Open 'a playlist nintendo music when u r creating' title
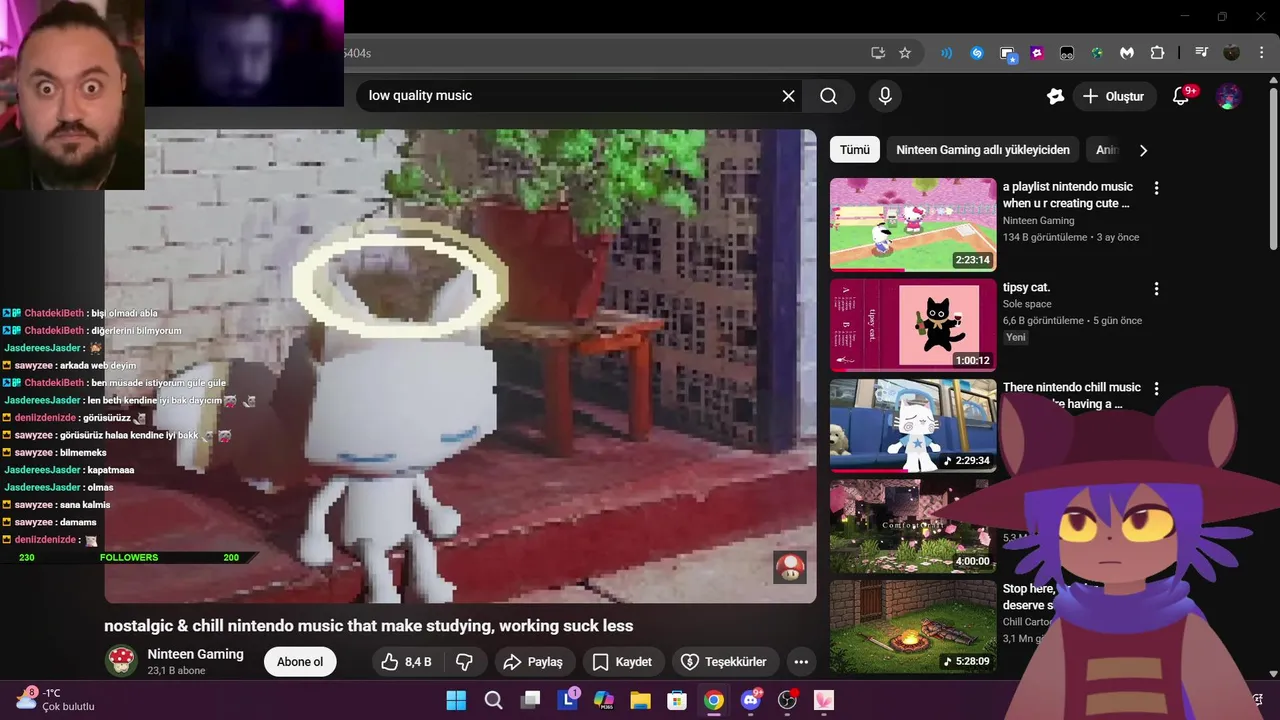 point(1068,195)
